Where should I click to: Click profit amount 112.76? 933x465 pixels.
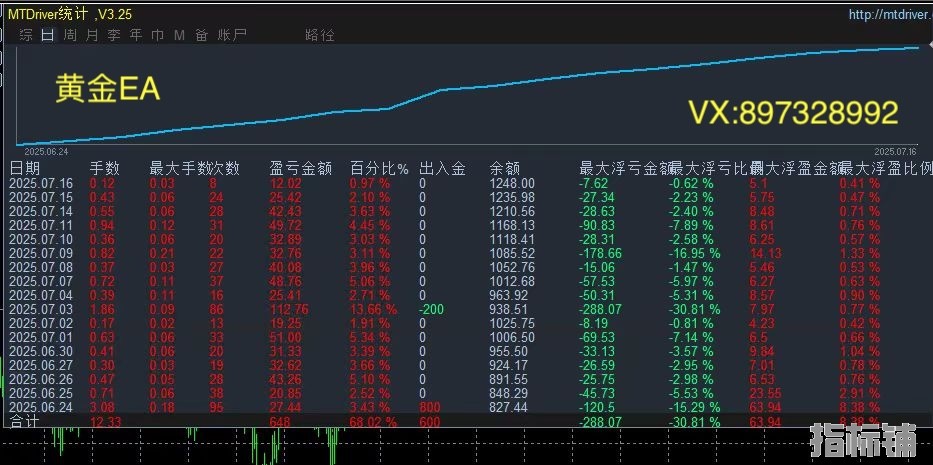click(289, 309)
